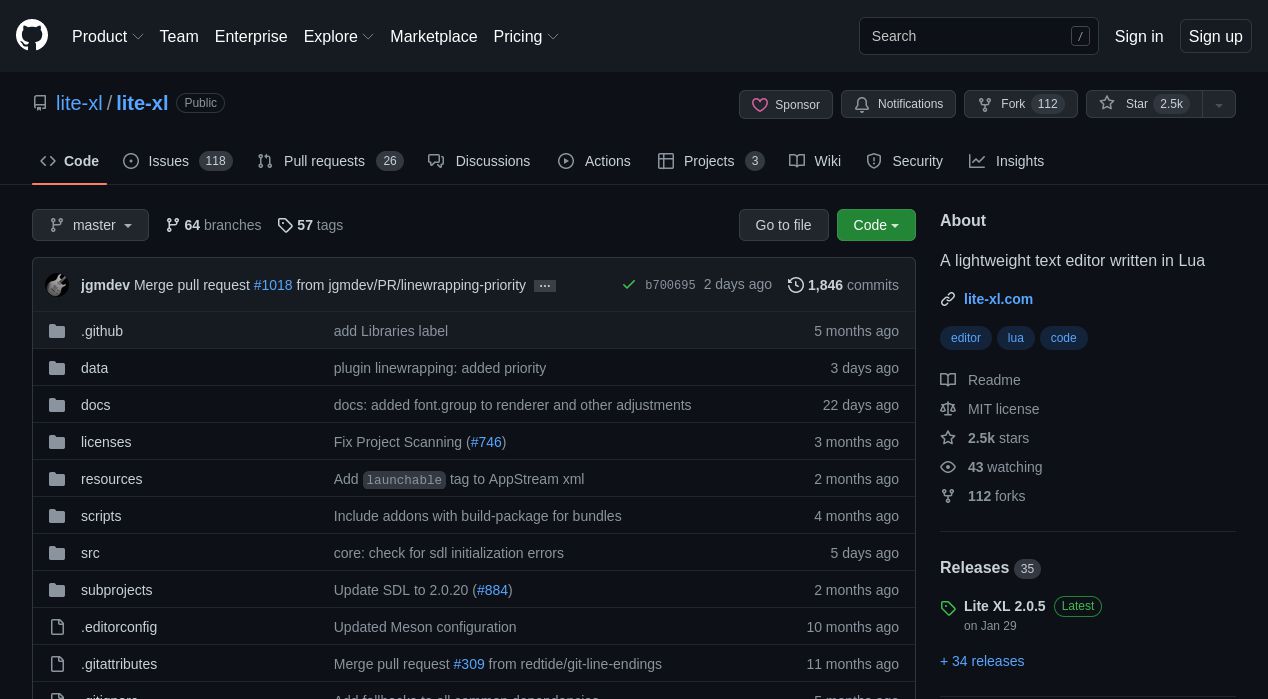
Task: Open commit history via the clock icon
Action: (796, 285)
